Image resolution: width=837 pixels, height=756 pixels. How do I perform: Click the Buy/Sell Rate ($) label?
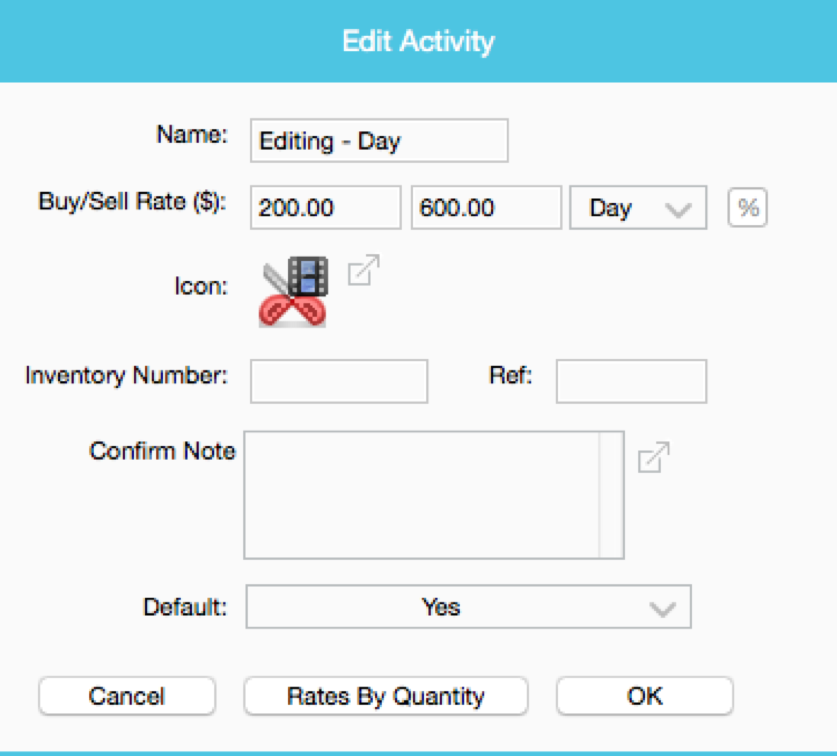tap(133, 202)
